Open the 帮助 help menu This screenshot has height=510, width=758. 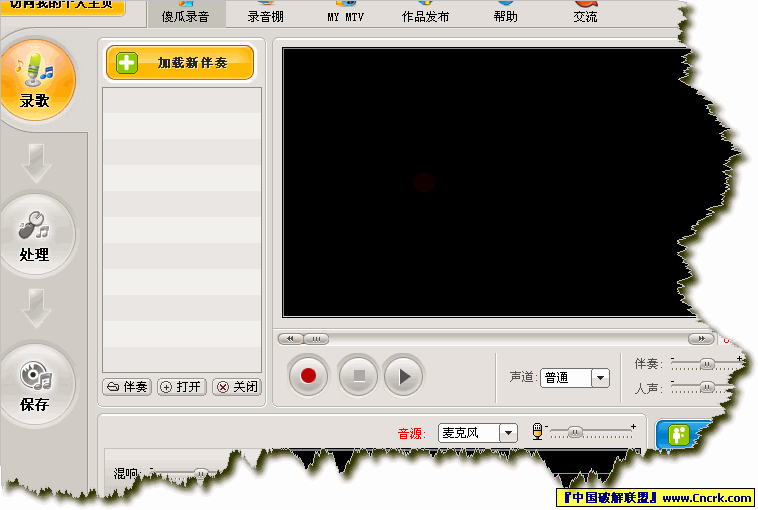pyautogui.click(x=505, y=17)
